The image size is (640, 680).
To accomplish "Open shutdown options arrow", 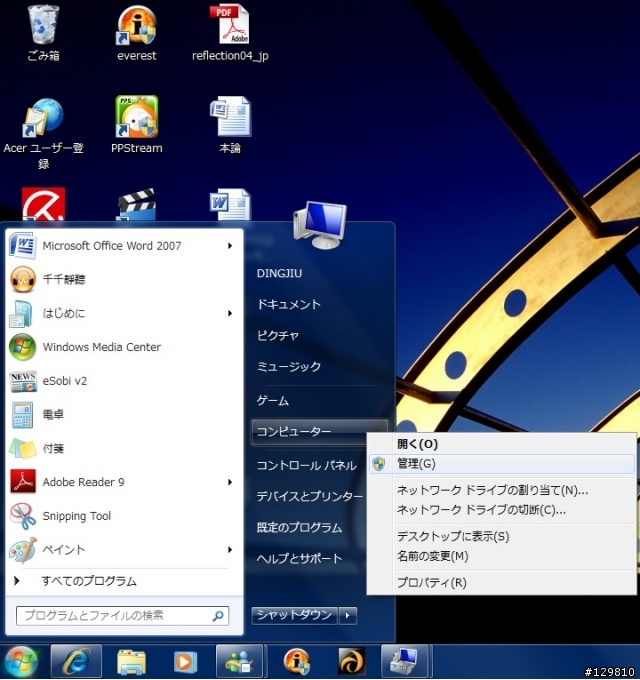I will (348, 615).
